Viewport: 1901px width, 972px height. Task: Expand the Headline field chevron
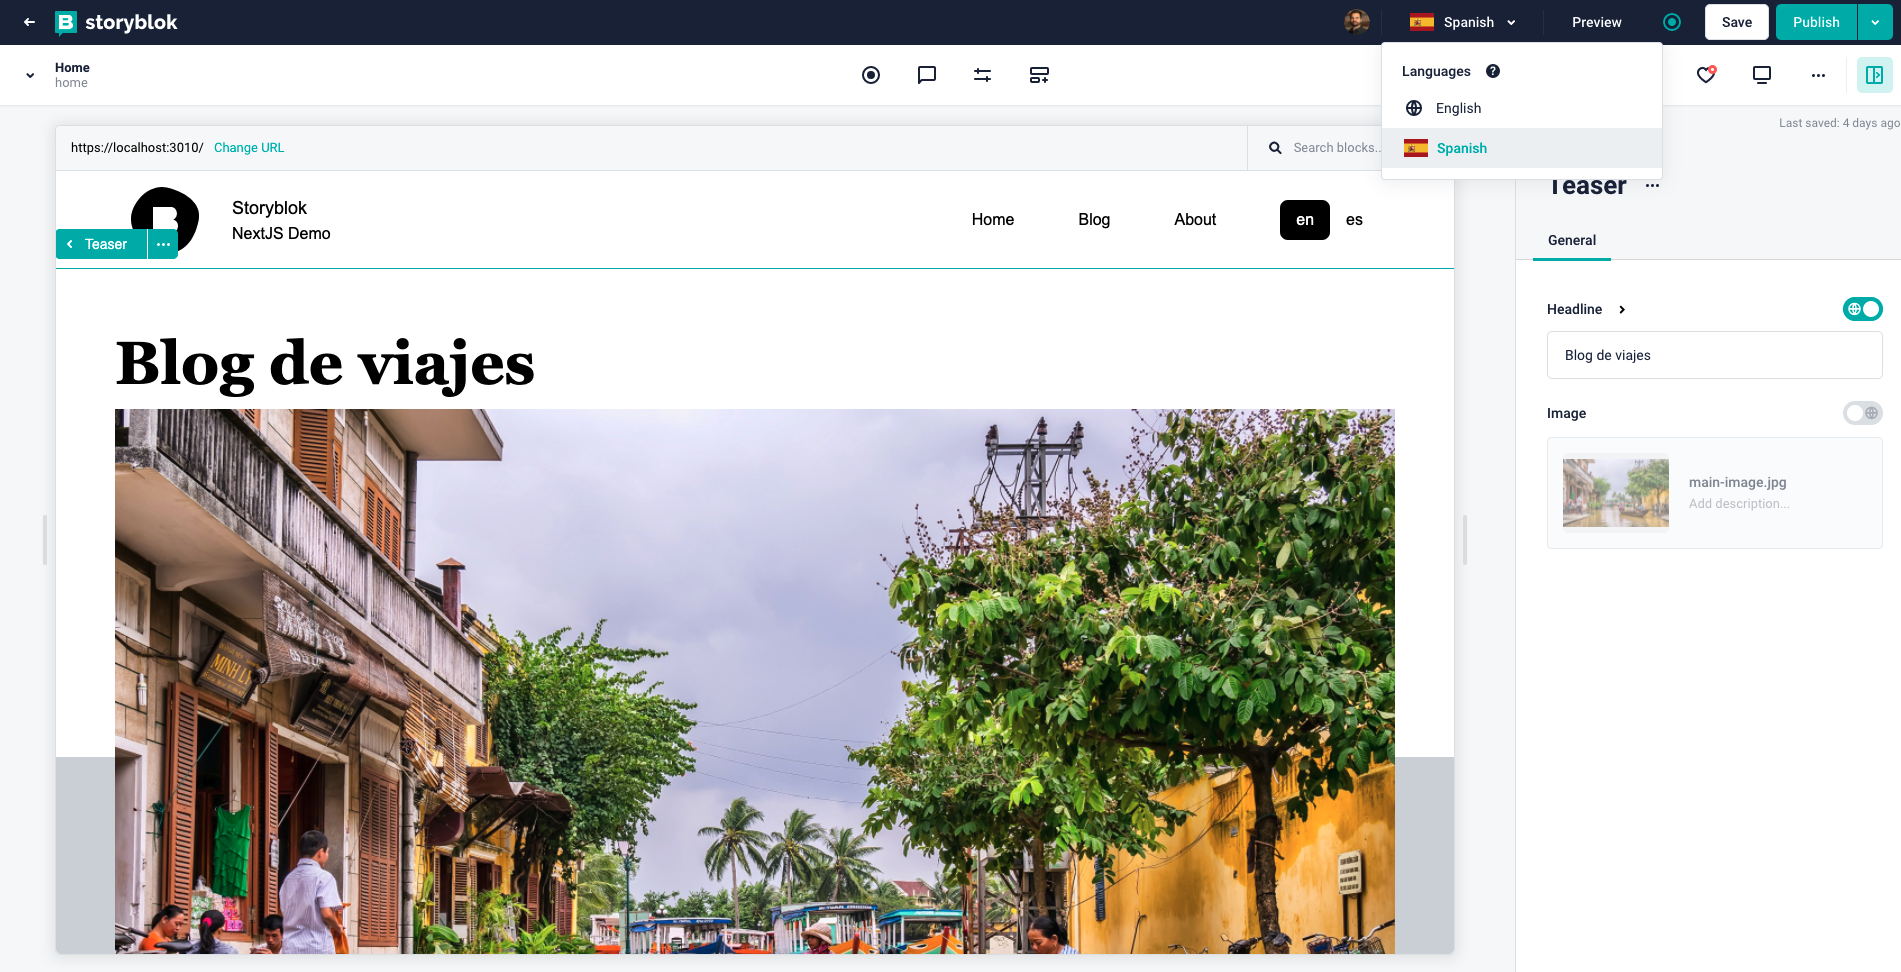(x=1622, y=310)
